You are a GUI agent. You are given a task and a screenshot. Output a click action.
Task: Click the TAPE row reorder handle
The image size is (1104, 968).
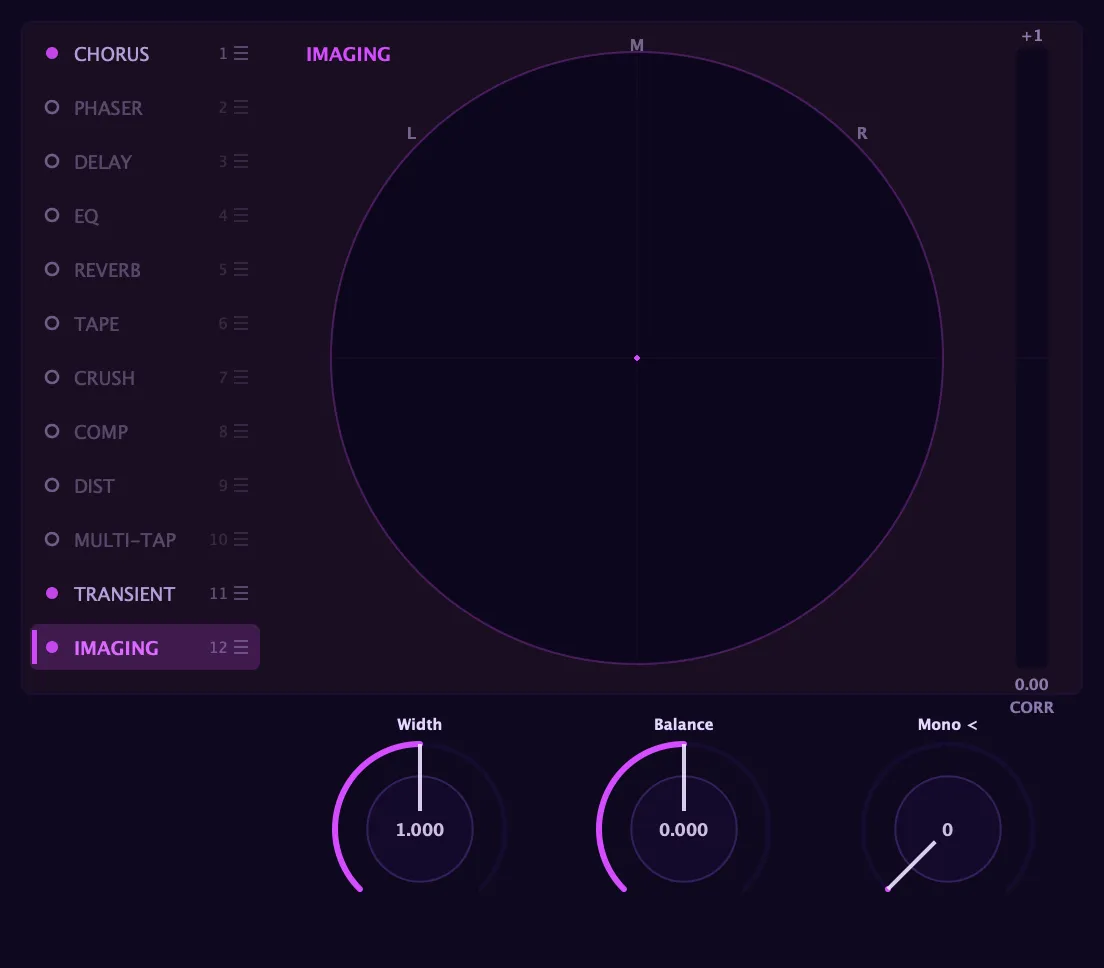coord(241,323)
